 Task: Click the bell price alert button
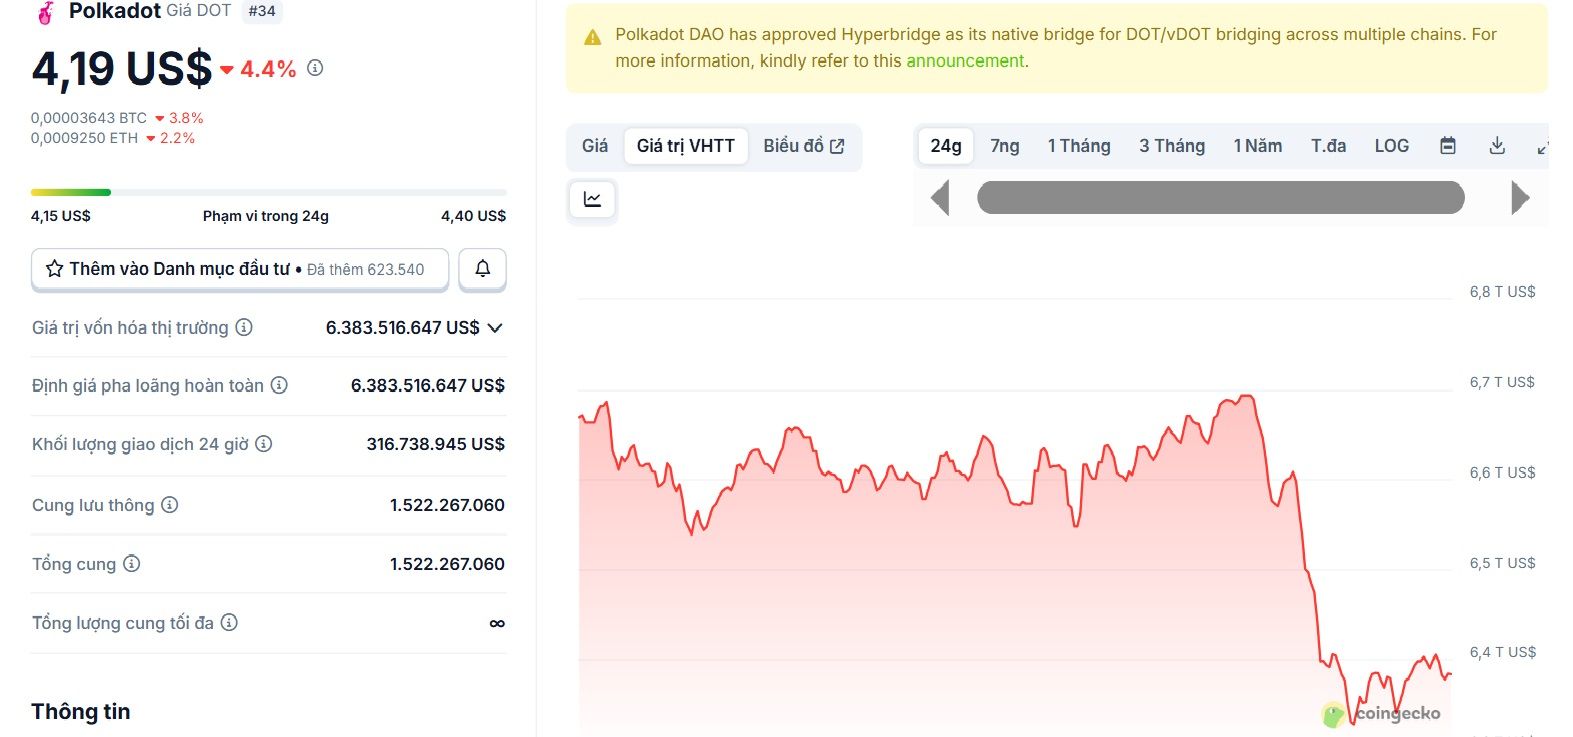click(482, 269)
